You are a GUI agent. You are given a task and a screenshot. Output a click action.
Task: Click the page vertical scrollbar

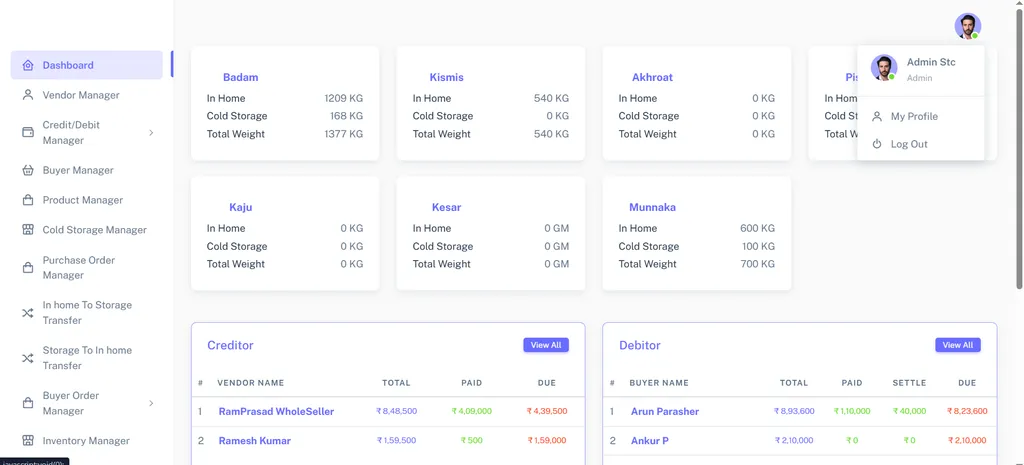pos(1019,150)
